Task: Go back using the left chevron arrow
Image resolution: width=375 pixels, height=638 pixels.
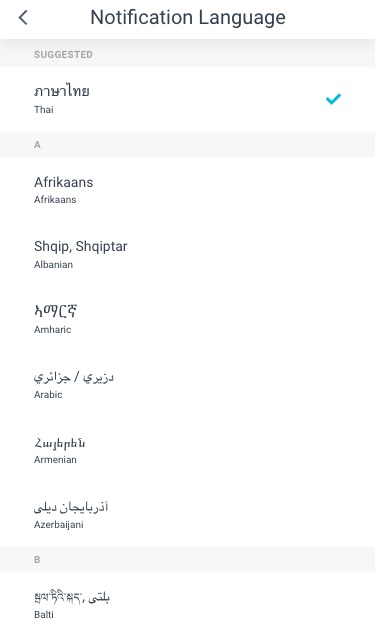Action: pyautogui.click(x=23, y=17)
